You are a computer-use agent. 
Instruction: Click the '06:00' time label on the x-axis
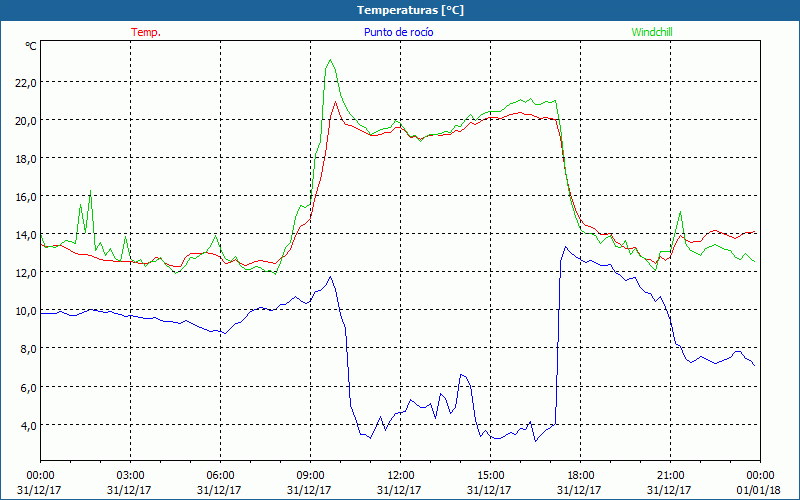pyautogui.click(x=220, y=475)
